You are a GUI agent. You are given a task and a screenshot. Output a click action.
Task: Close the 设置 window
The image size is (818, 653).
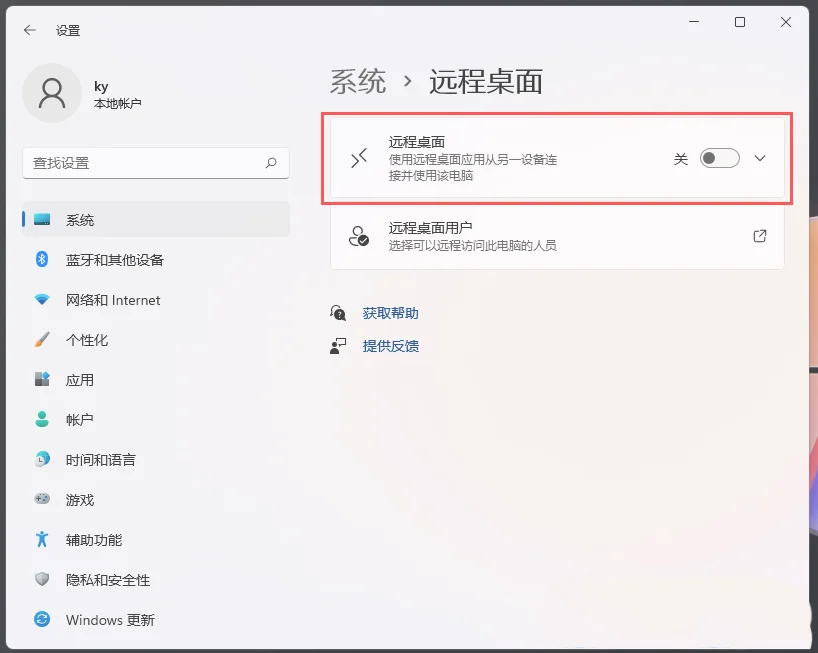[786, 22]
